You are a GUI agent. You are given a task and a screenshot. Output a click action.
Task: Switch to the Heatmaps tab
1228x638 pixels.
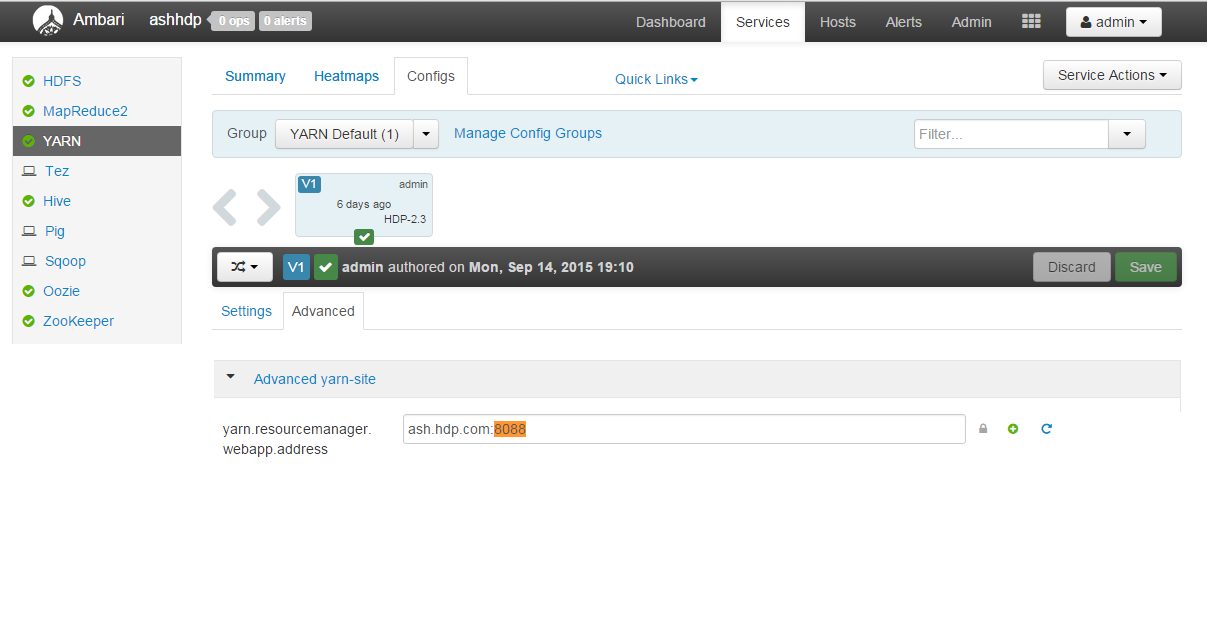(x=347, y=76)
